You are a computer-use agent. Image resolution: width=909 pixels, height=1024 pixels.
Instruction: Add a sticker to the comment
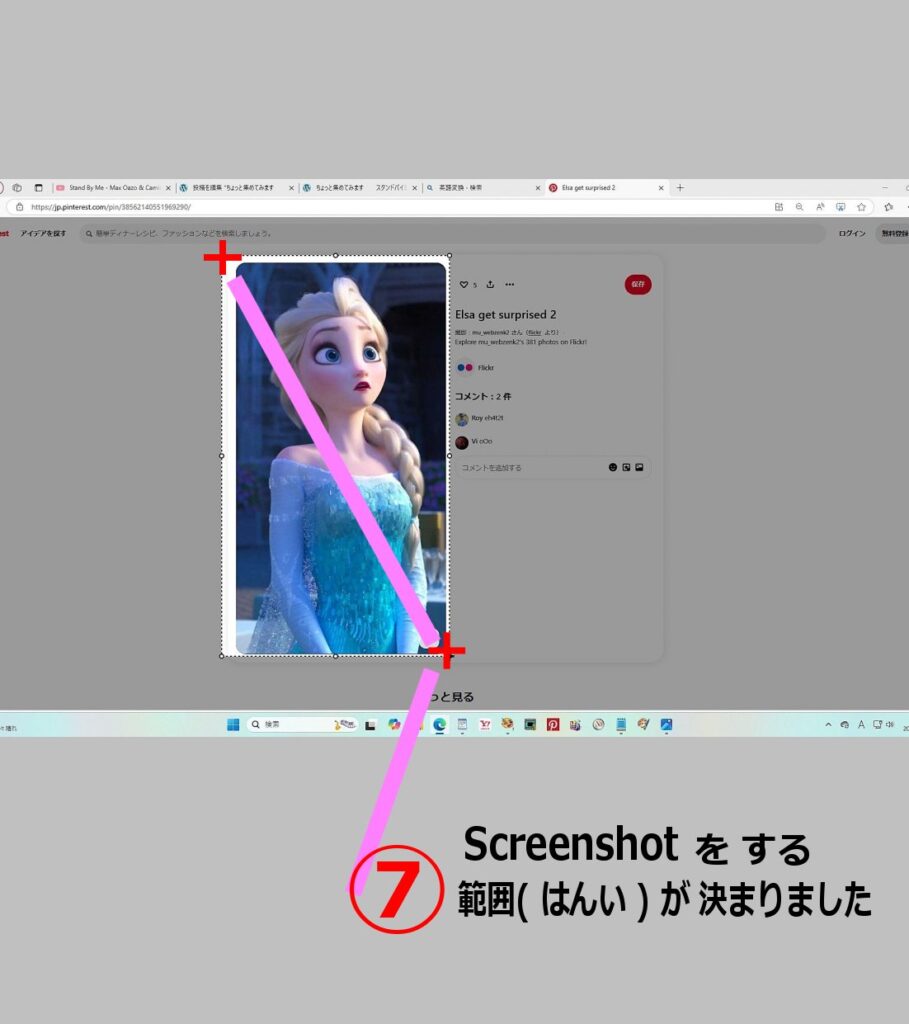(x=626, y=468)
